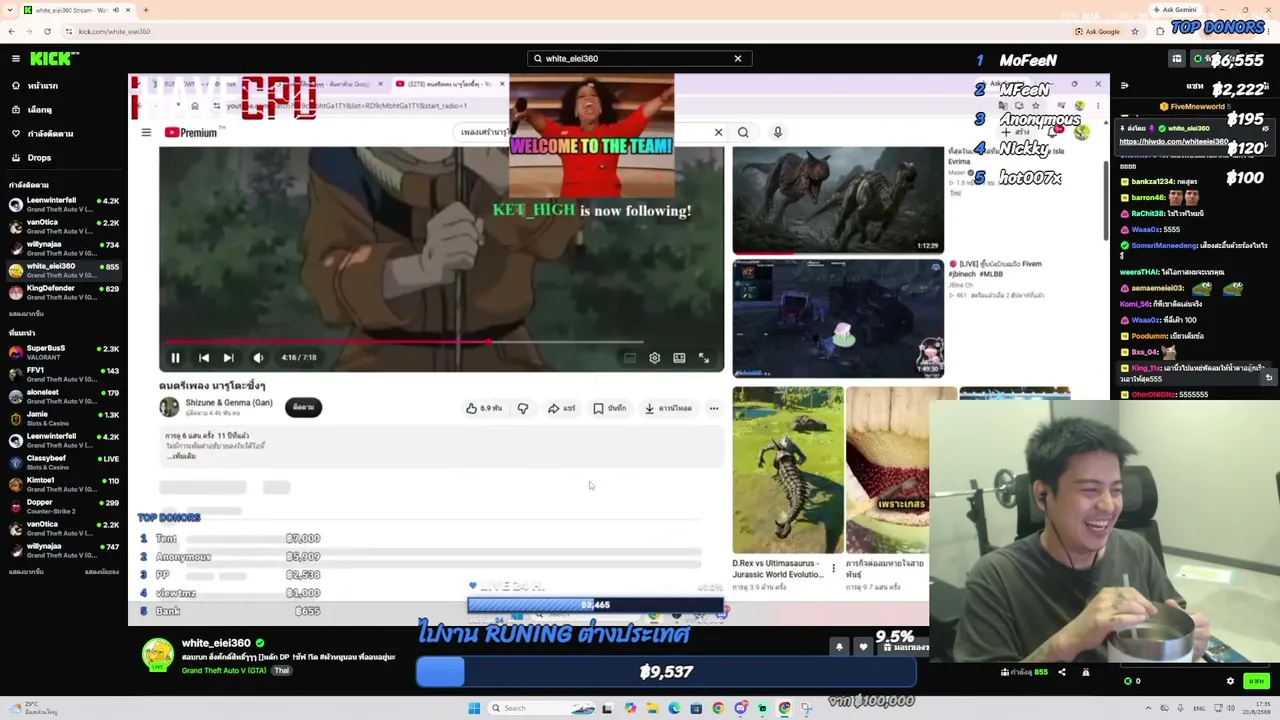The width and height of the screenshot is (1280, 720).
Task: Open FFV1 channel in recommended list
Action: tap(64, 374)
